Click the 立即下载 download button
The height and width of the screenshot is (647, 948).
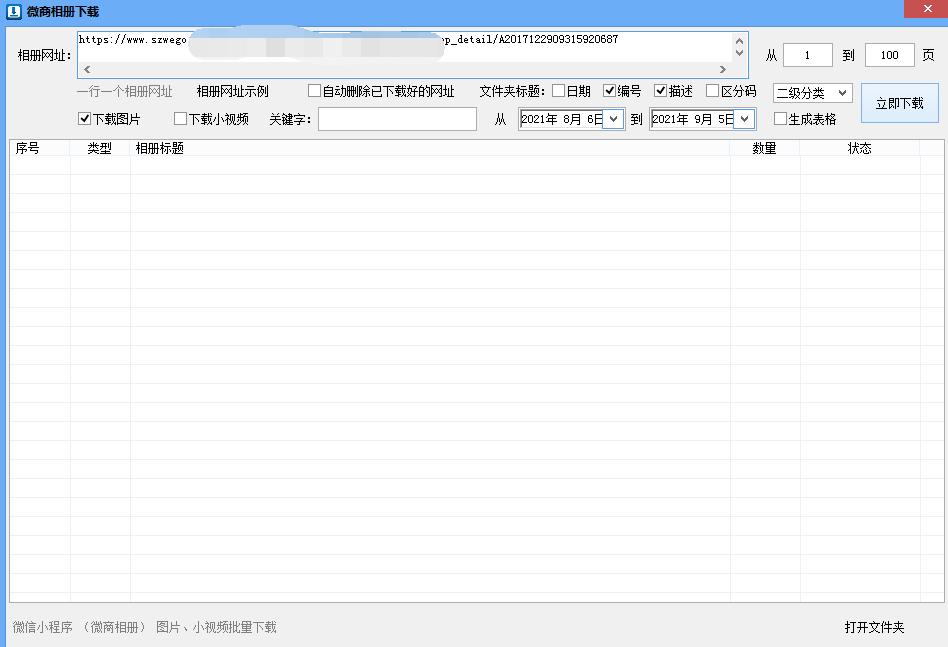pyautogui.click(x=899, y=103)
